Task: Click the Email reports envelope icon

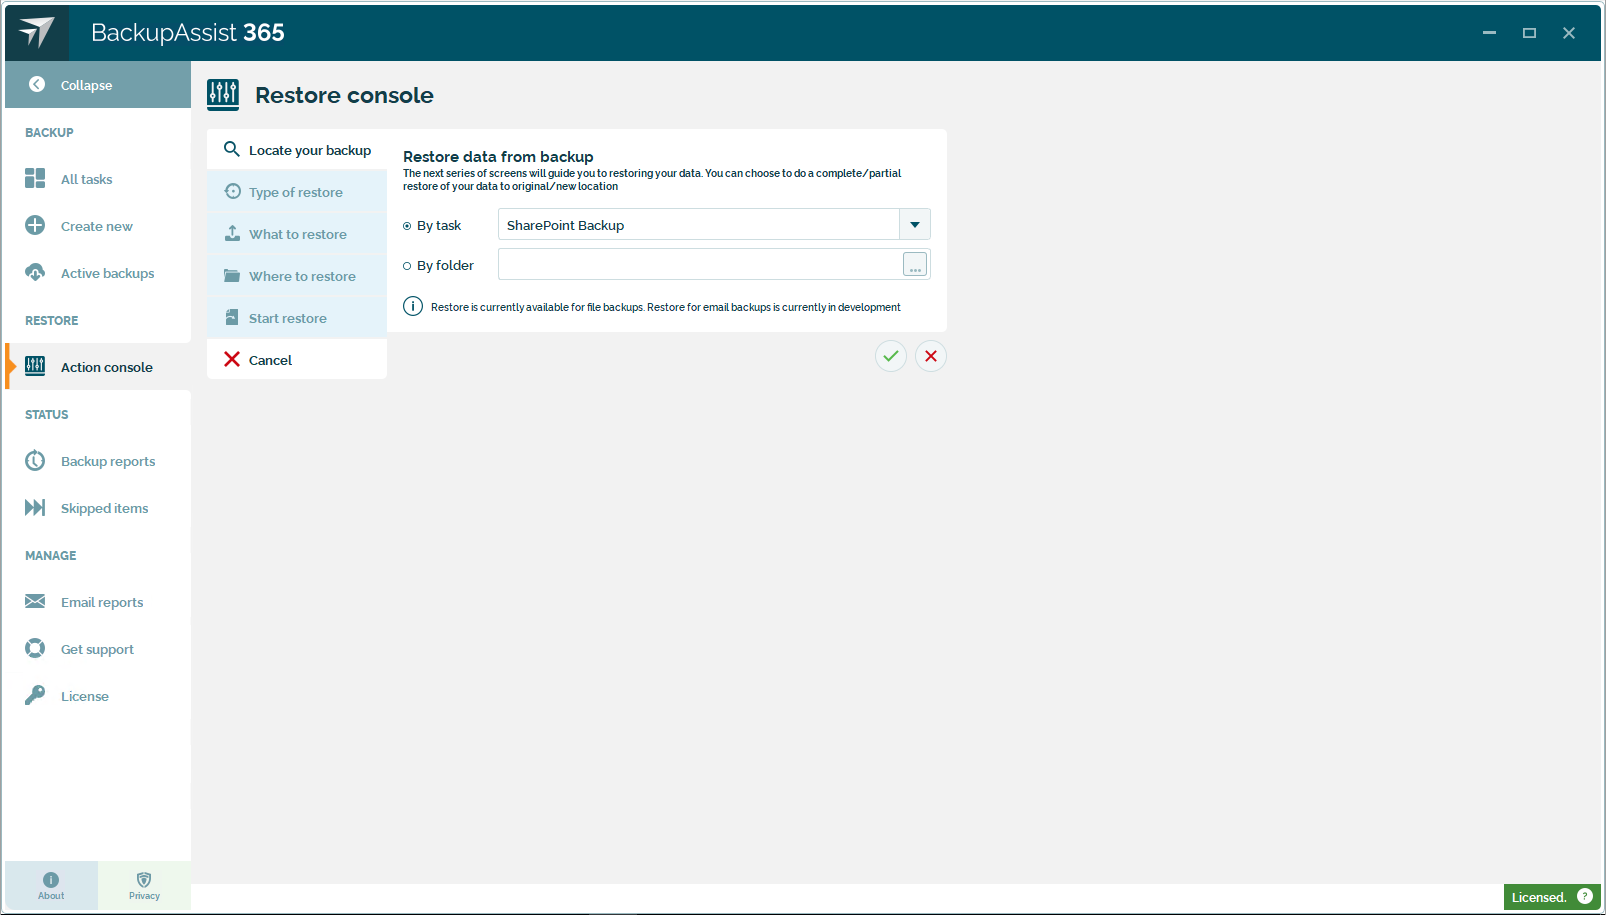Action: tap(35, 601)
